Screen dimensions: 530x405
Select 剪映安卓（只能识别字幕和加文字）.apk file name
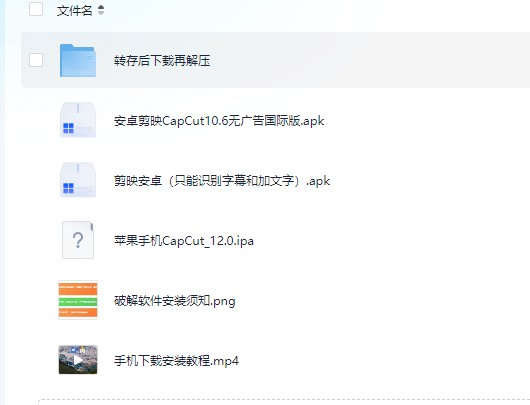tap(222, 181)
